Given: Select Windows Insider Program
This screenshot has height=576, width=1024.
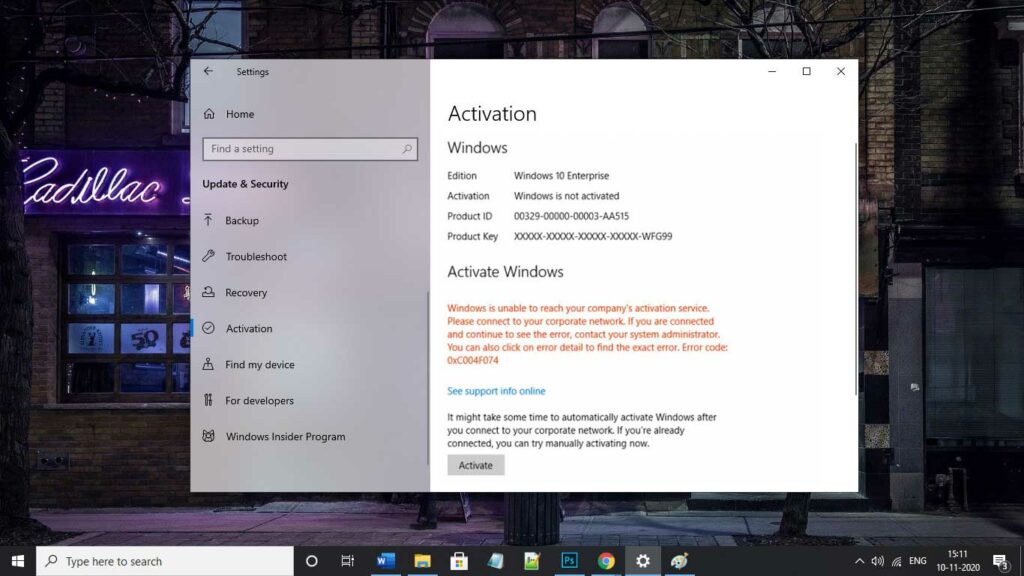Looking at the screenshot, I should tap(284, 436).
